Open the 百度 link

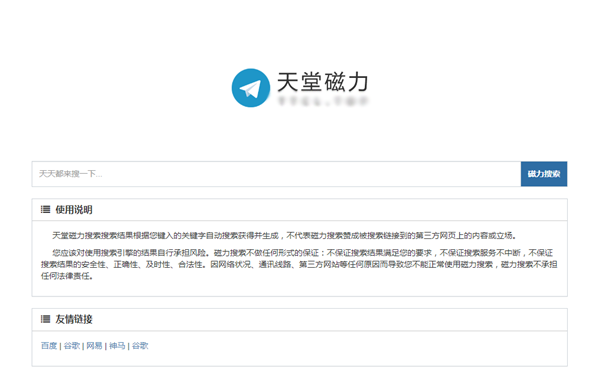(x=49, y=346)
